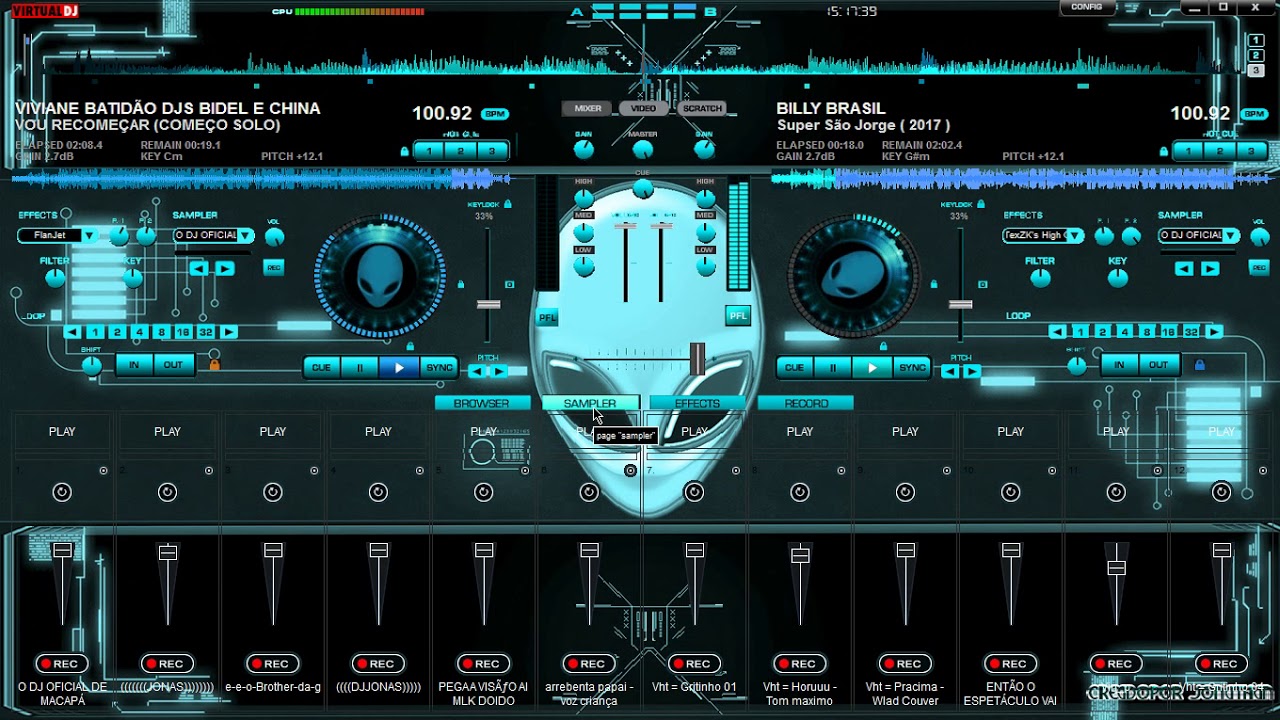Click the circular icon above the ((((DJJONAS))))) fader
This screenshot has width=1280, height=720.
click(x=378, y=492)
